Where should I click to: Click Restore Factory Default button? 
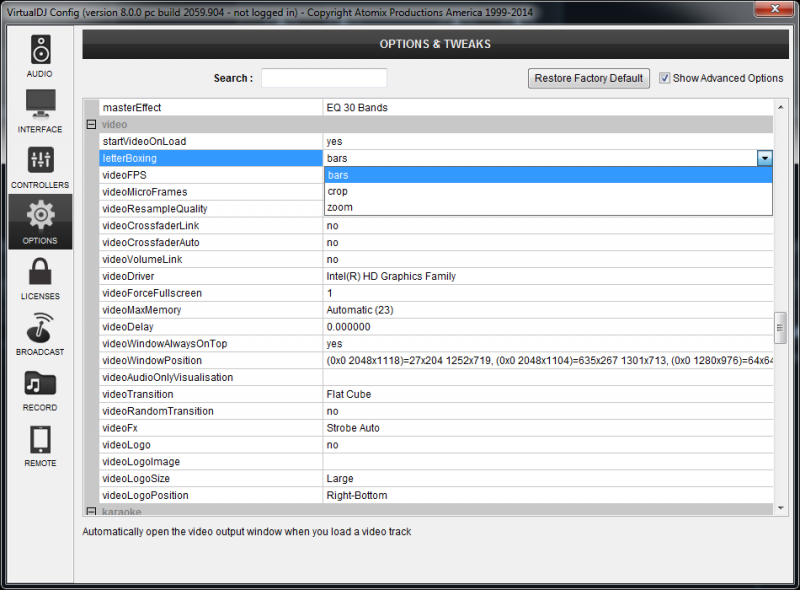coord(589,78)
